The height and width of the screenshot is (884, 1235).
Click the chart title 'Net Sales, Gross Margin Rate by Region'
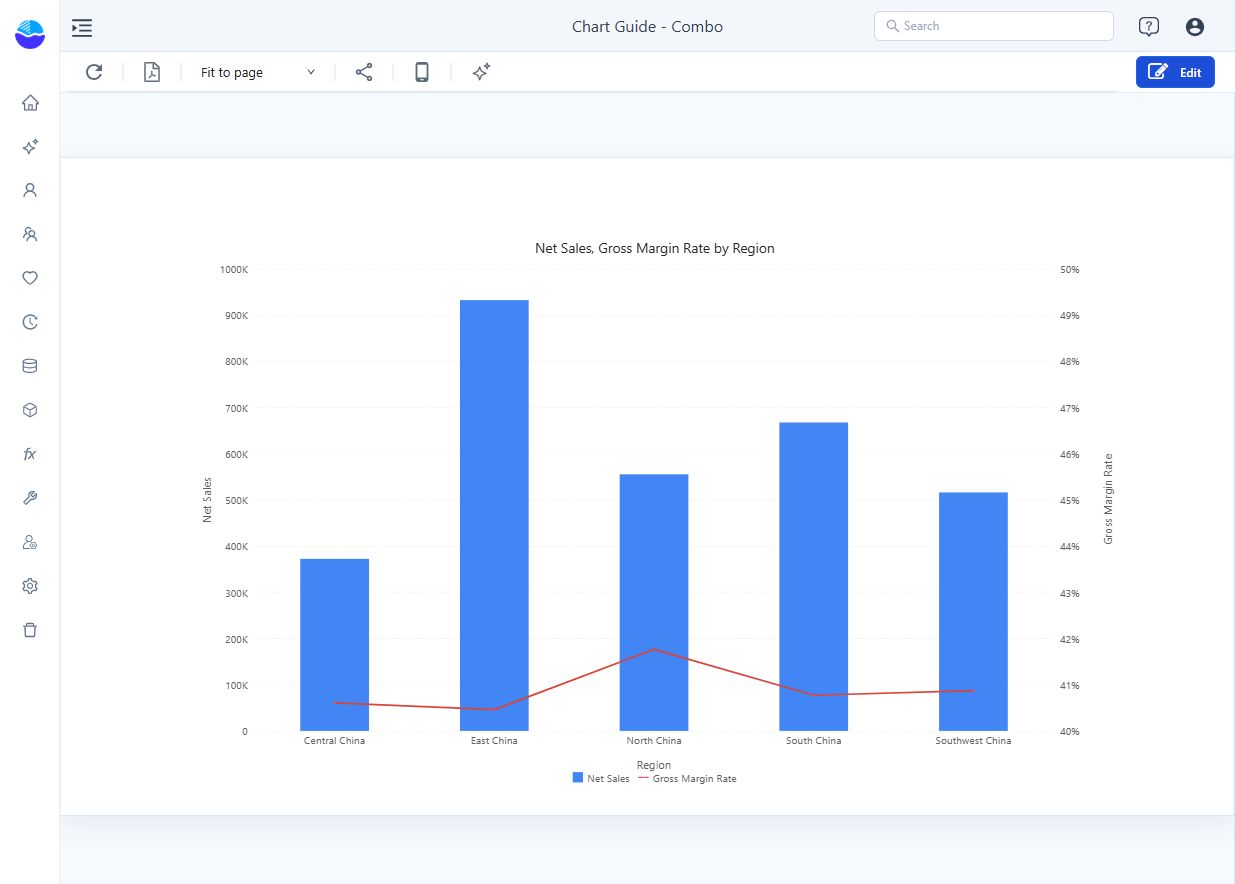(x=655, y=248)
